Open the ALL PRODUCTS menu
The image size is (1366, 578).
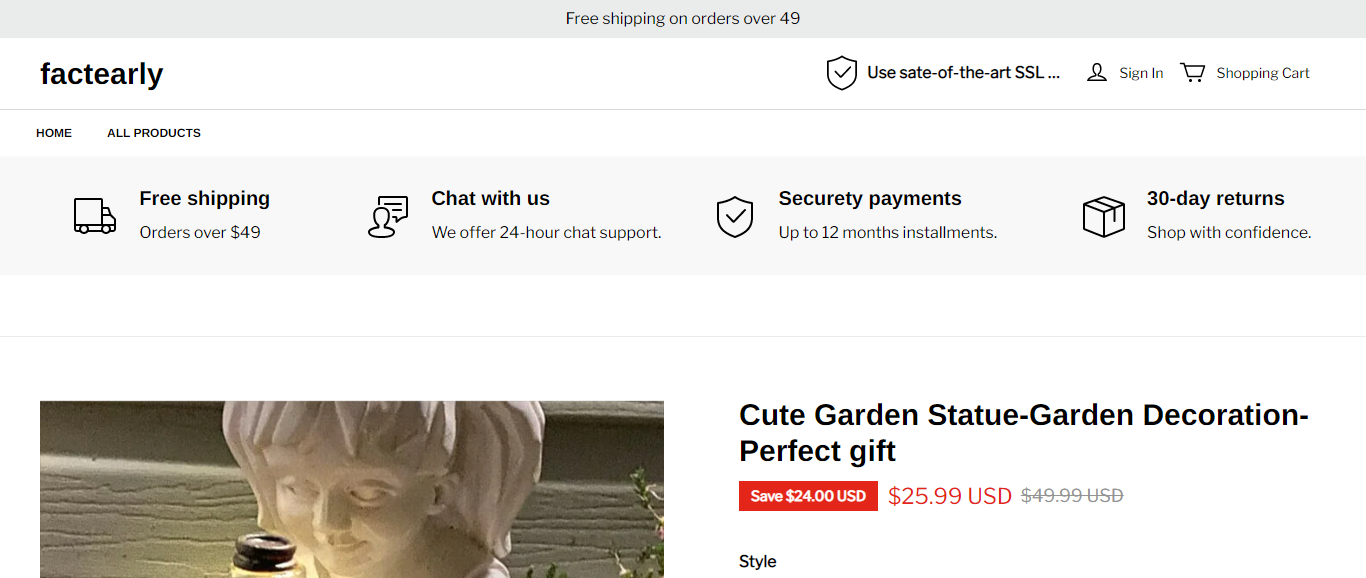[154, 133]
